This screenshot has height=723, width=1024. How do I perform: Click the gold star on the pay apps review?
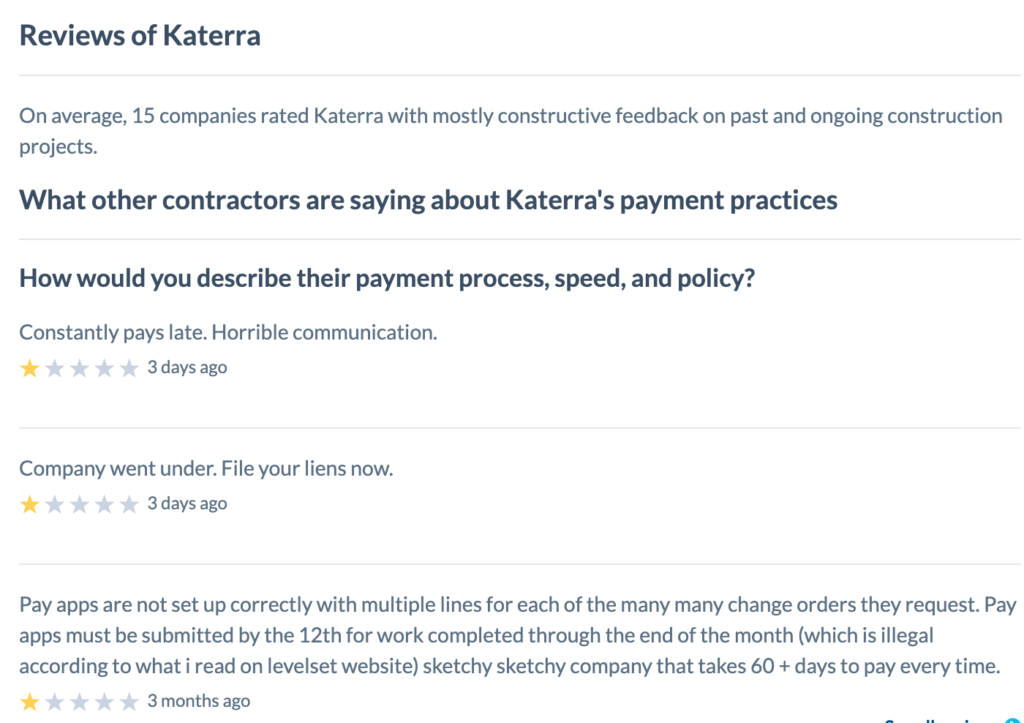coord(29,701)
